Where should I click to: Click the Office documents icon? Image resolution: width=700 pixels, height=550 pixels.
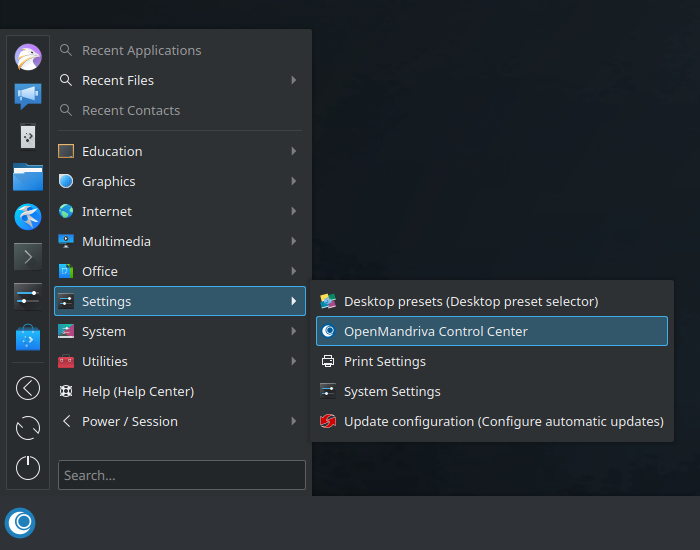[x=66, y=271]
